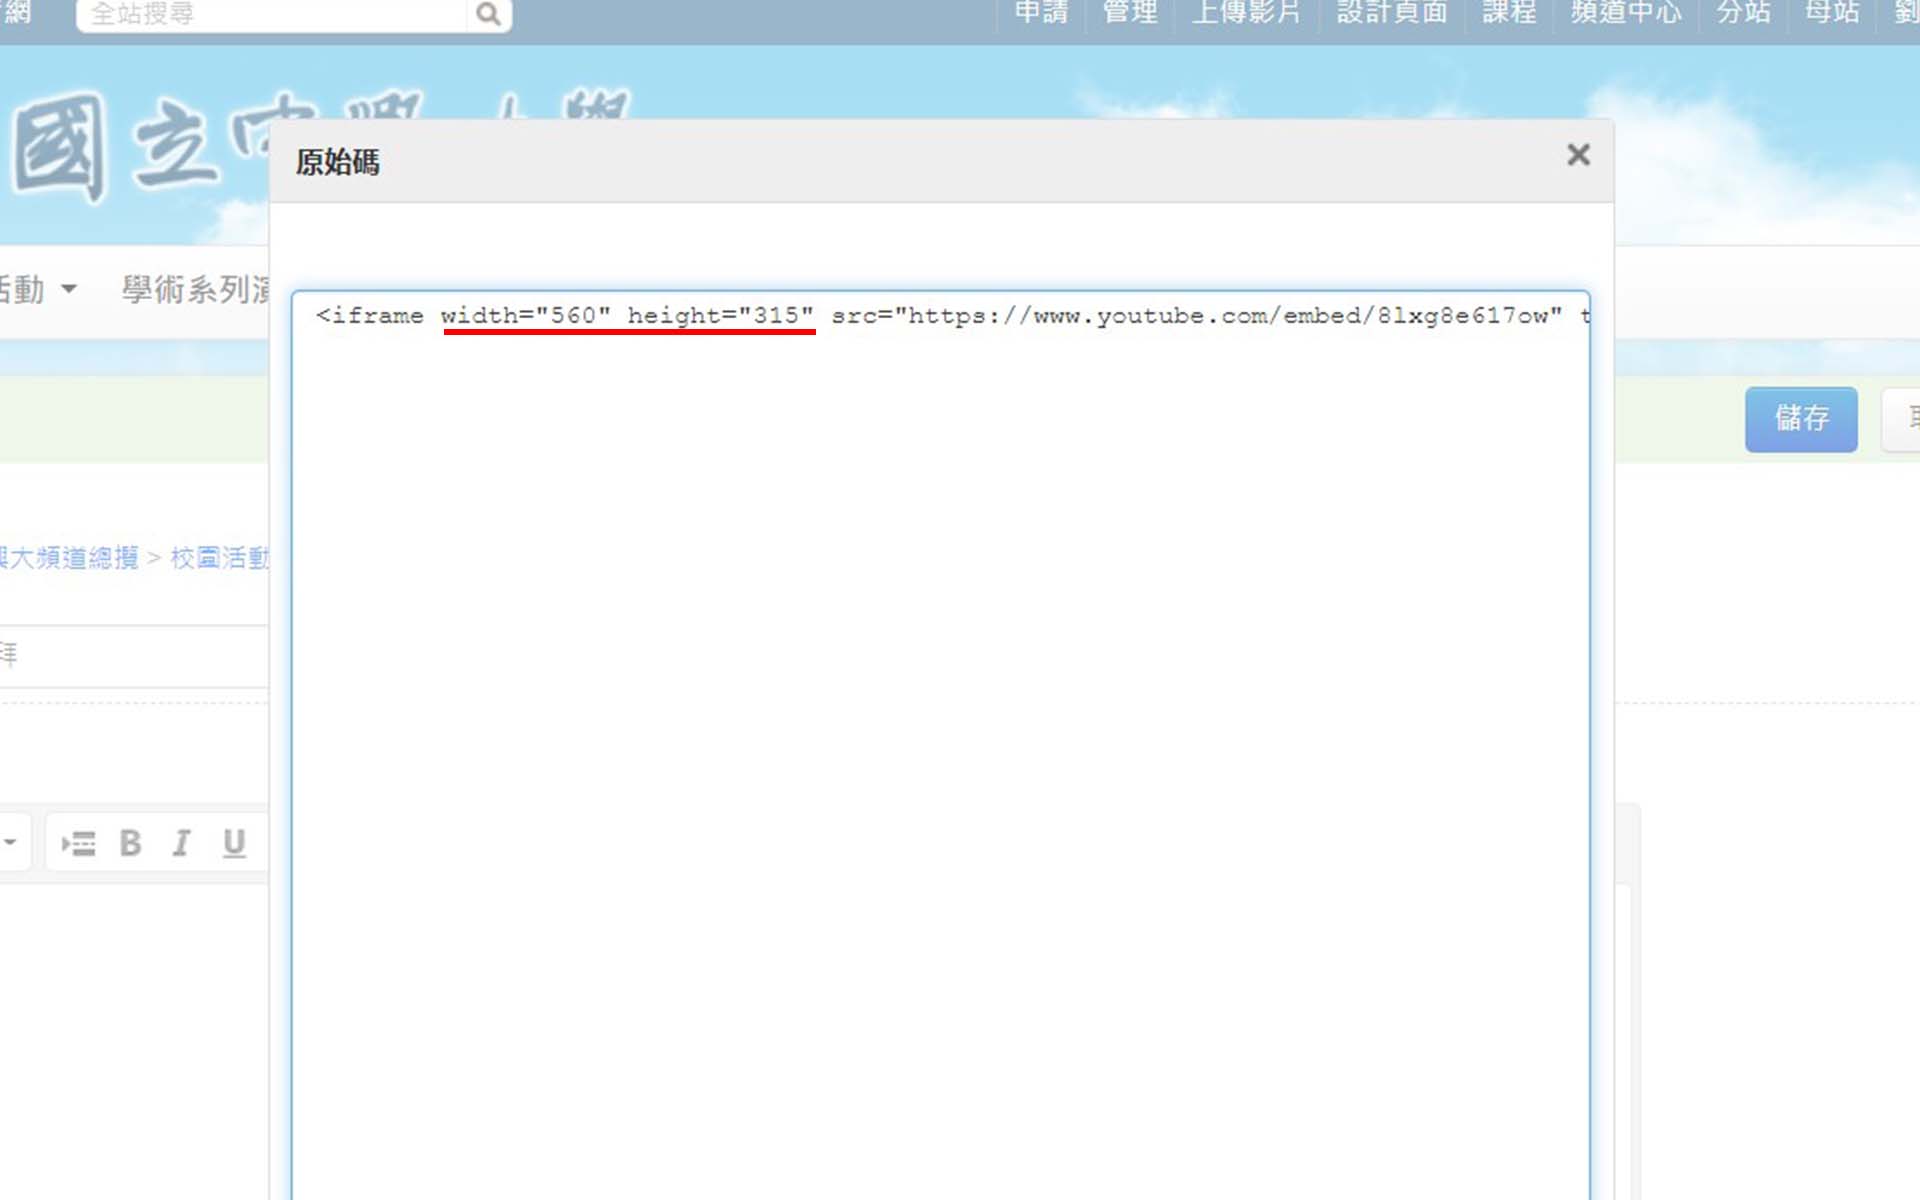Close the 原始碼 source code dialog

(x=1578, y=155)
